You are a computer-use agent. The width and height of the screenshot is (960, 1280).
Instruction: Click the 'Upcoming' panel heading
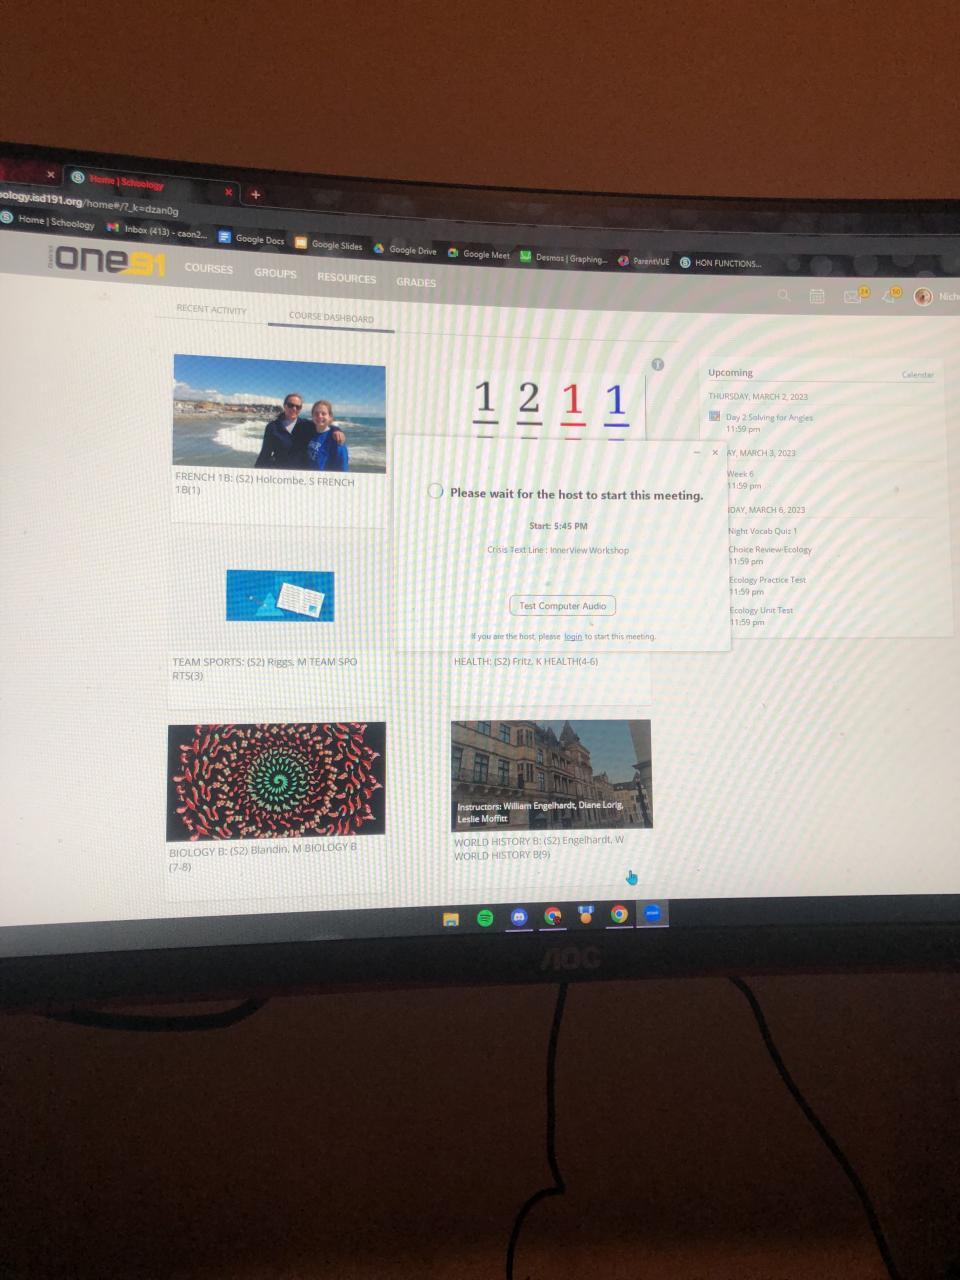coord(730,373)
